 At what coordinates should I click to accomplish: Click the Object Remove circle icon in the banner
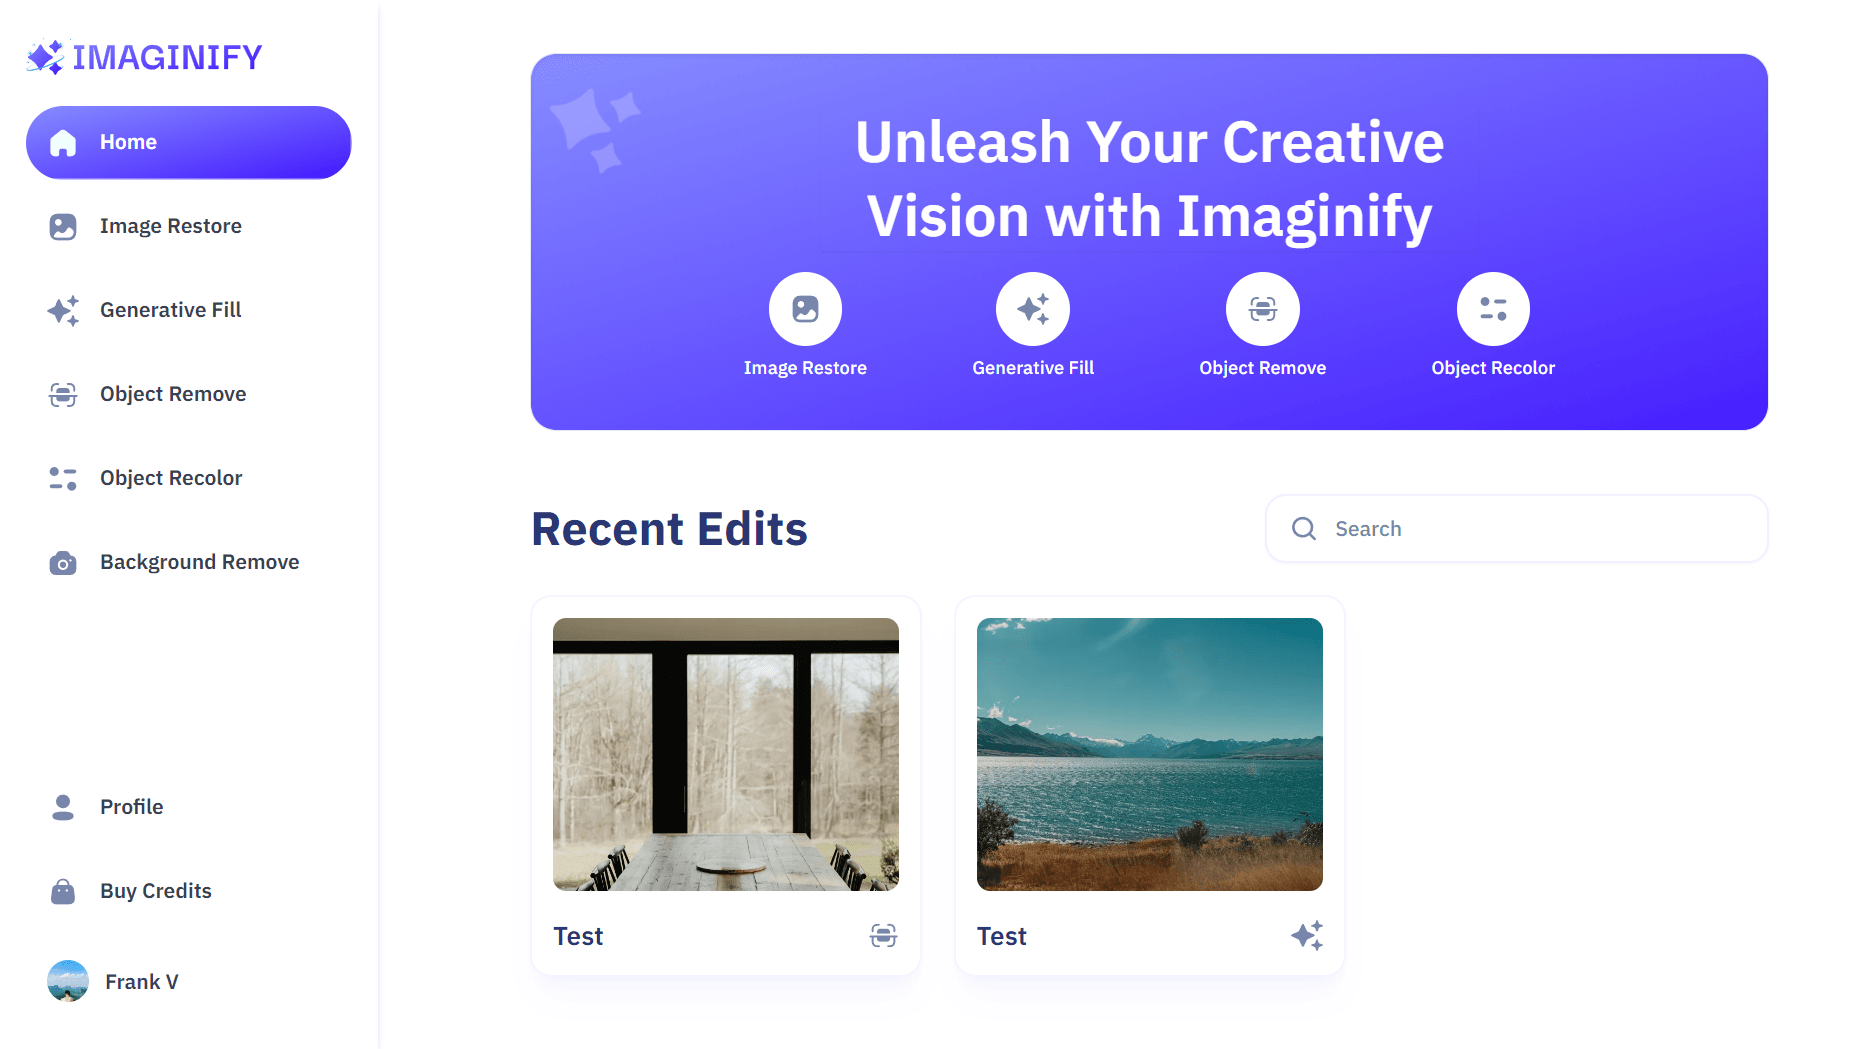(1263, 309)
